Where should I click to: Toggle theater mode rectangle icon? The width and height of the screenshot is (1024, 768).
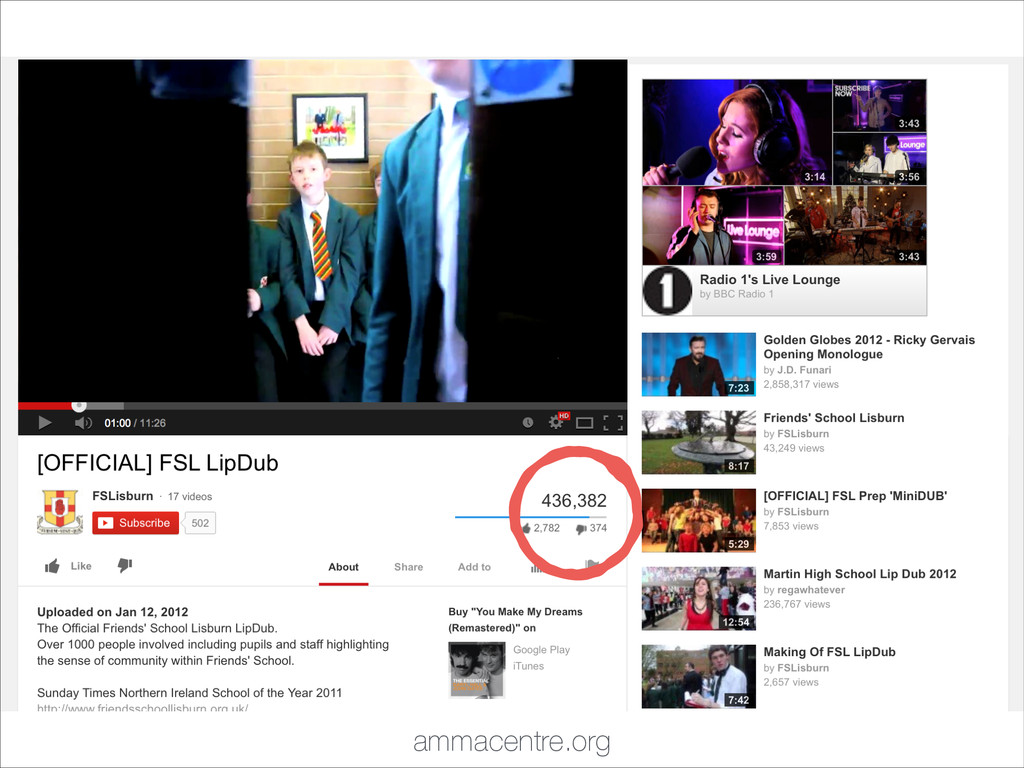(x=584, y=423)
